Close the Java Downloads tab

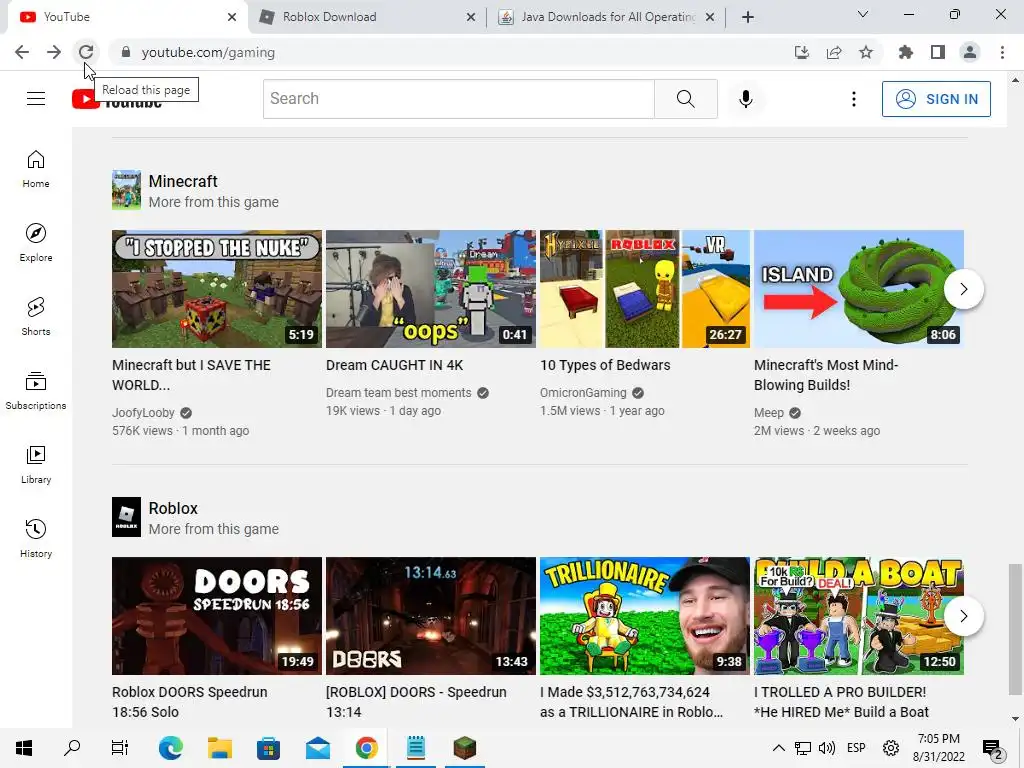(710, 17)
